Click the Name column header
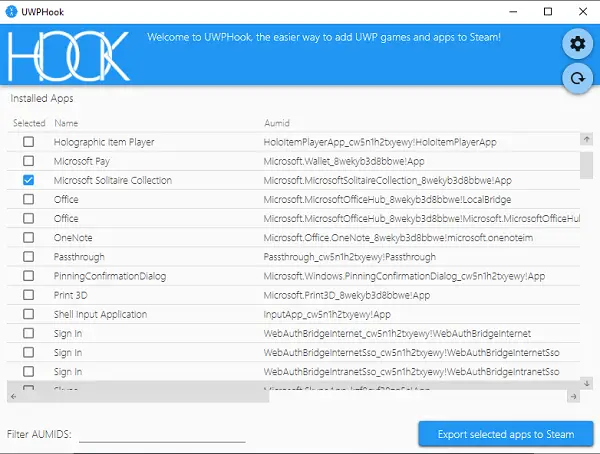 pyautogui.click(x=66, y=123)
